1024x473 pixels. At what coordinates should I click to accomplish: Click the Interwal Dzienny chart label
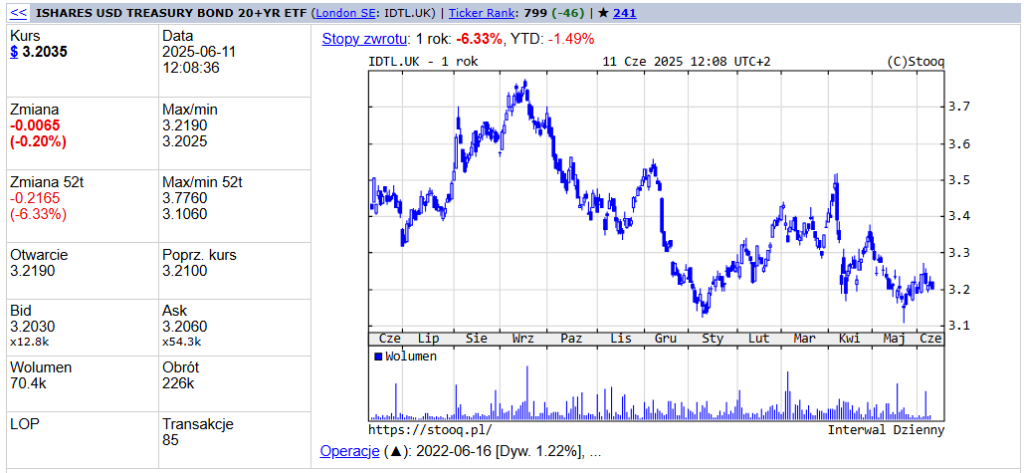pos(886,430)
